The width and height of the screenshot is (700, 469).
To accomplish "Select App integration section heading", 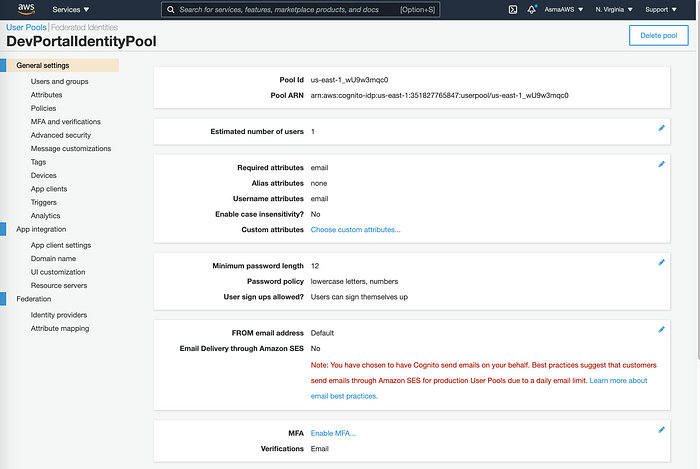I will (41, 229).
